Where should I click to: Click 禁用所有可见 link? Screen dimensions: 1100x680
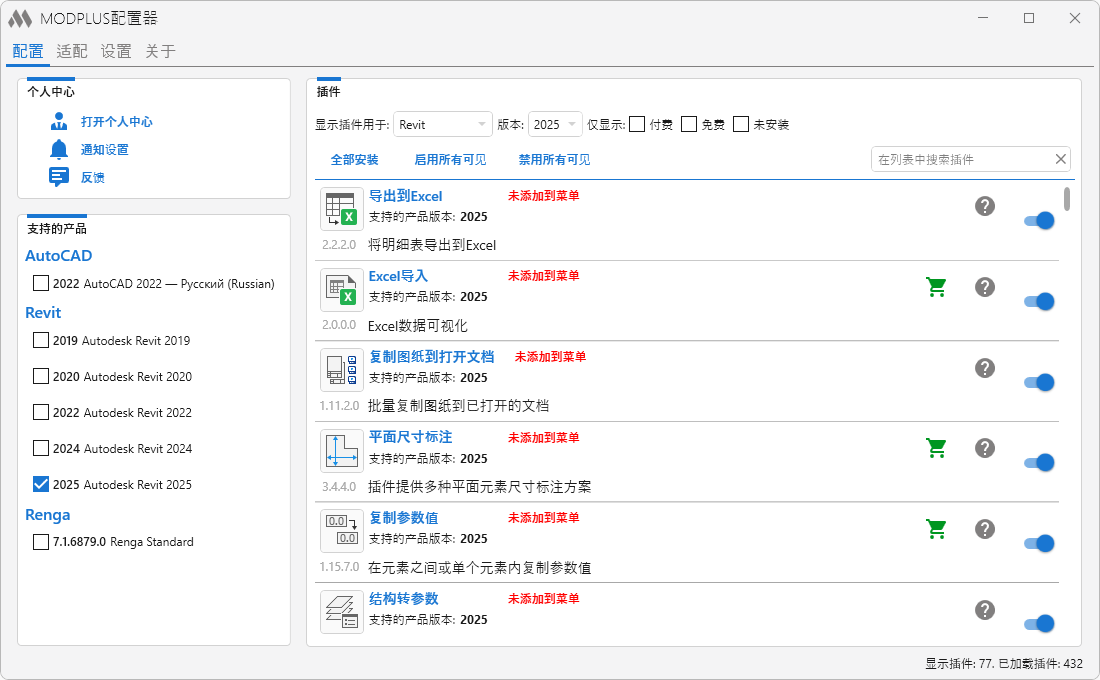(x=554, y=159)
